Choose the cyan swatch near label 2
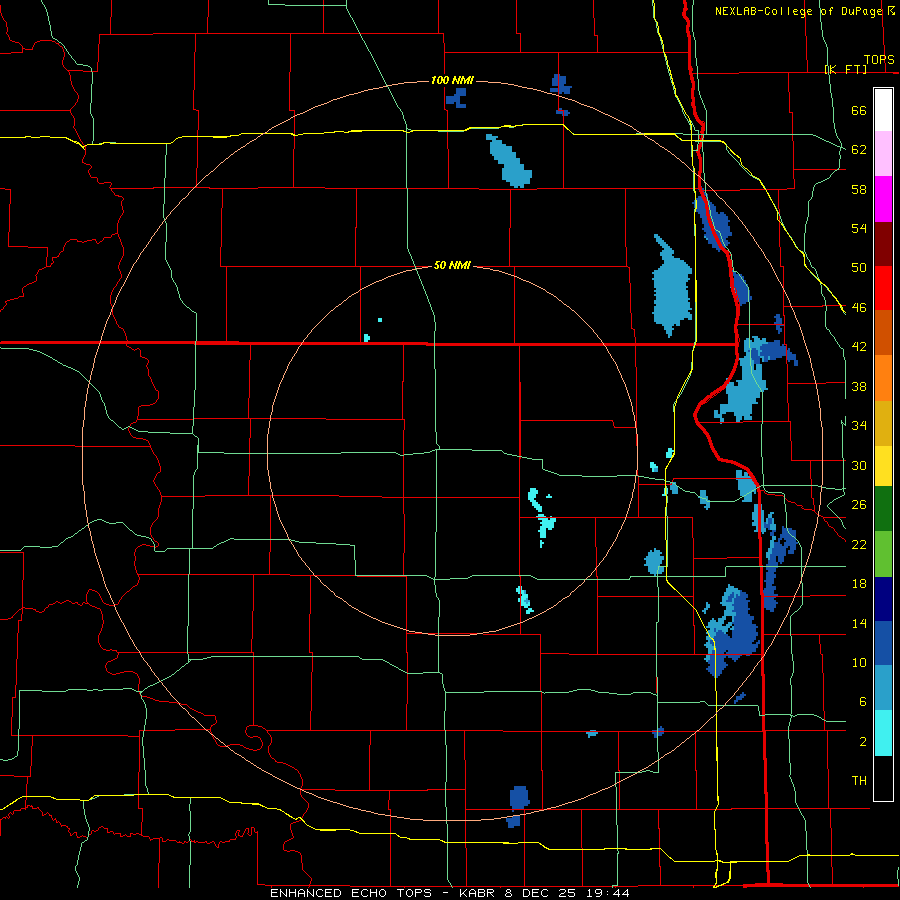The width and height of the screenshot is (900, 900). tap(883, 733)
